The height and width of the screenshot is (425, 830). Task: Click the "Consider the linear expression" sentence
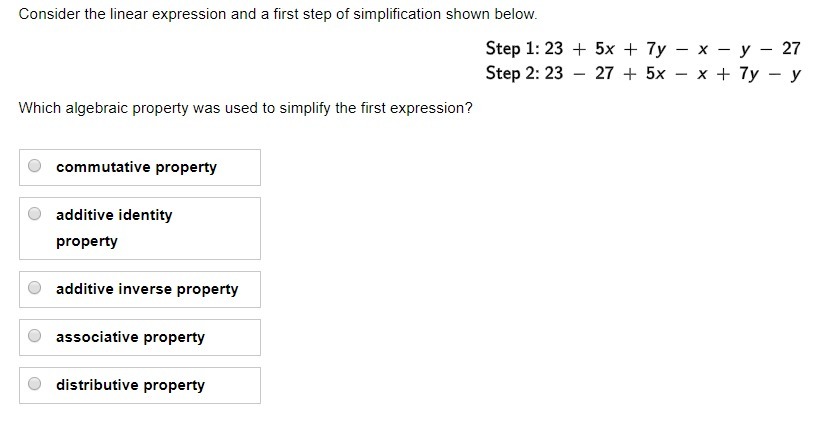click(x=278, y=14)
